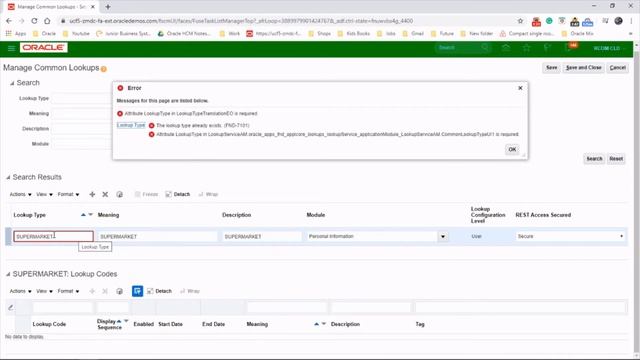Go back in browser history
Screen dimensions: 640x360
click(x=9, y=21)
